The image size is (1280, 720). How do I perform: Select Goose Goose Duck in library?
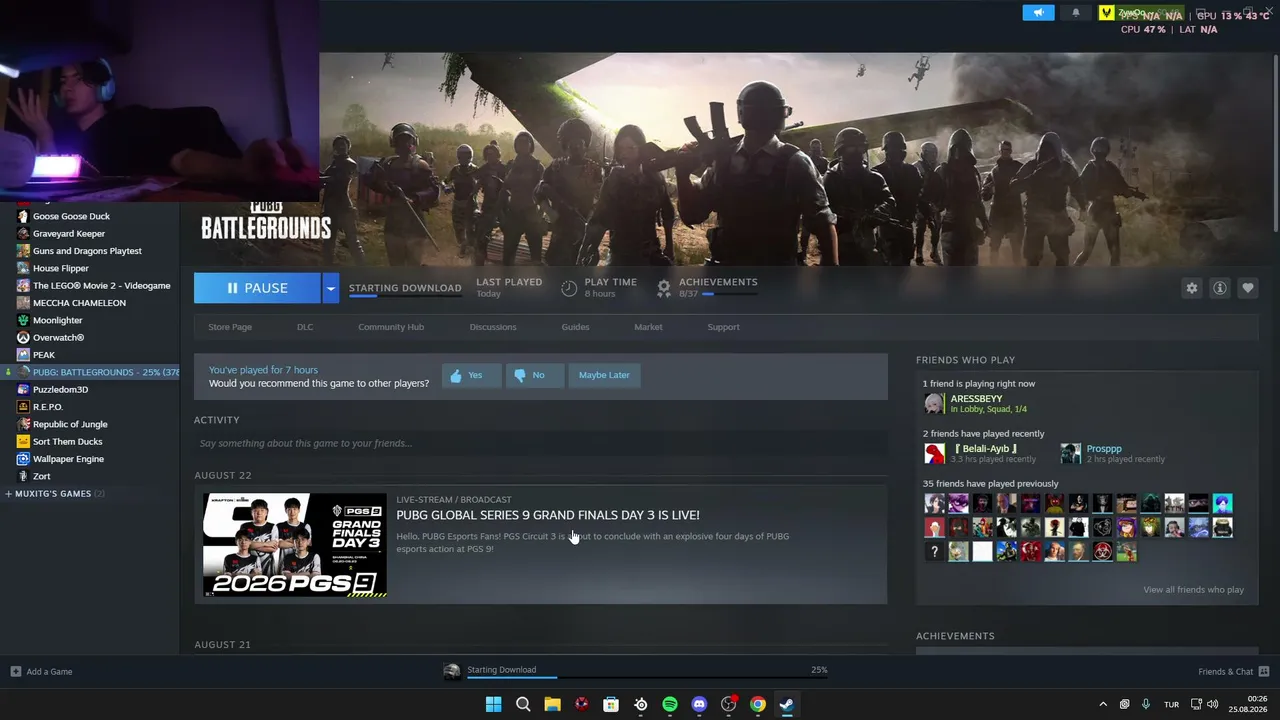[71, 216]
